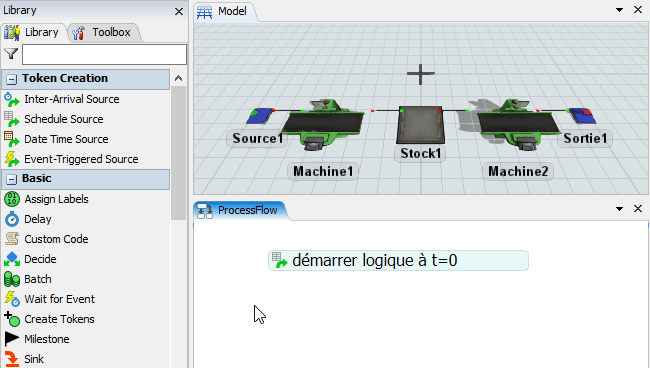Pick the Schedule Source activity icon
650x368 pixels.
point(12,119)
